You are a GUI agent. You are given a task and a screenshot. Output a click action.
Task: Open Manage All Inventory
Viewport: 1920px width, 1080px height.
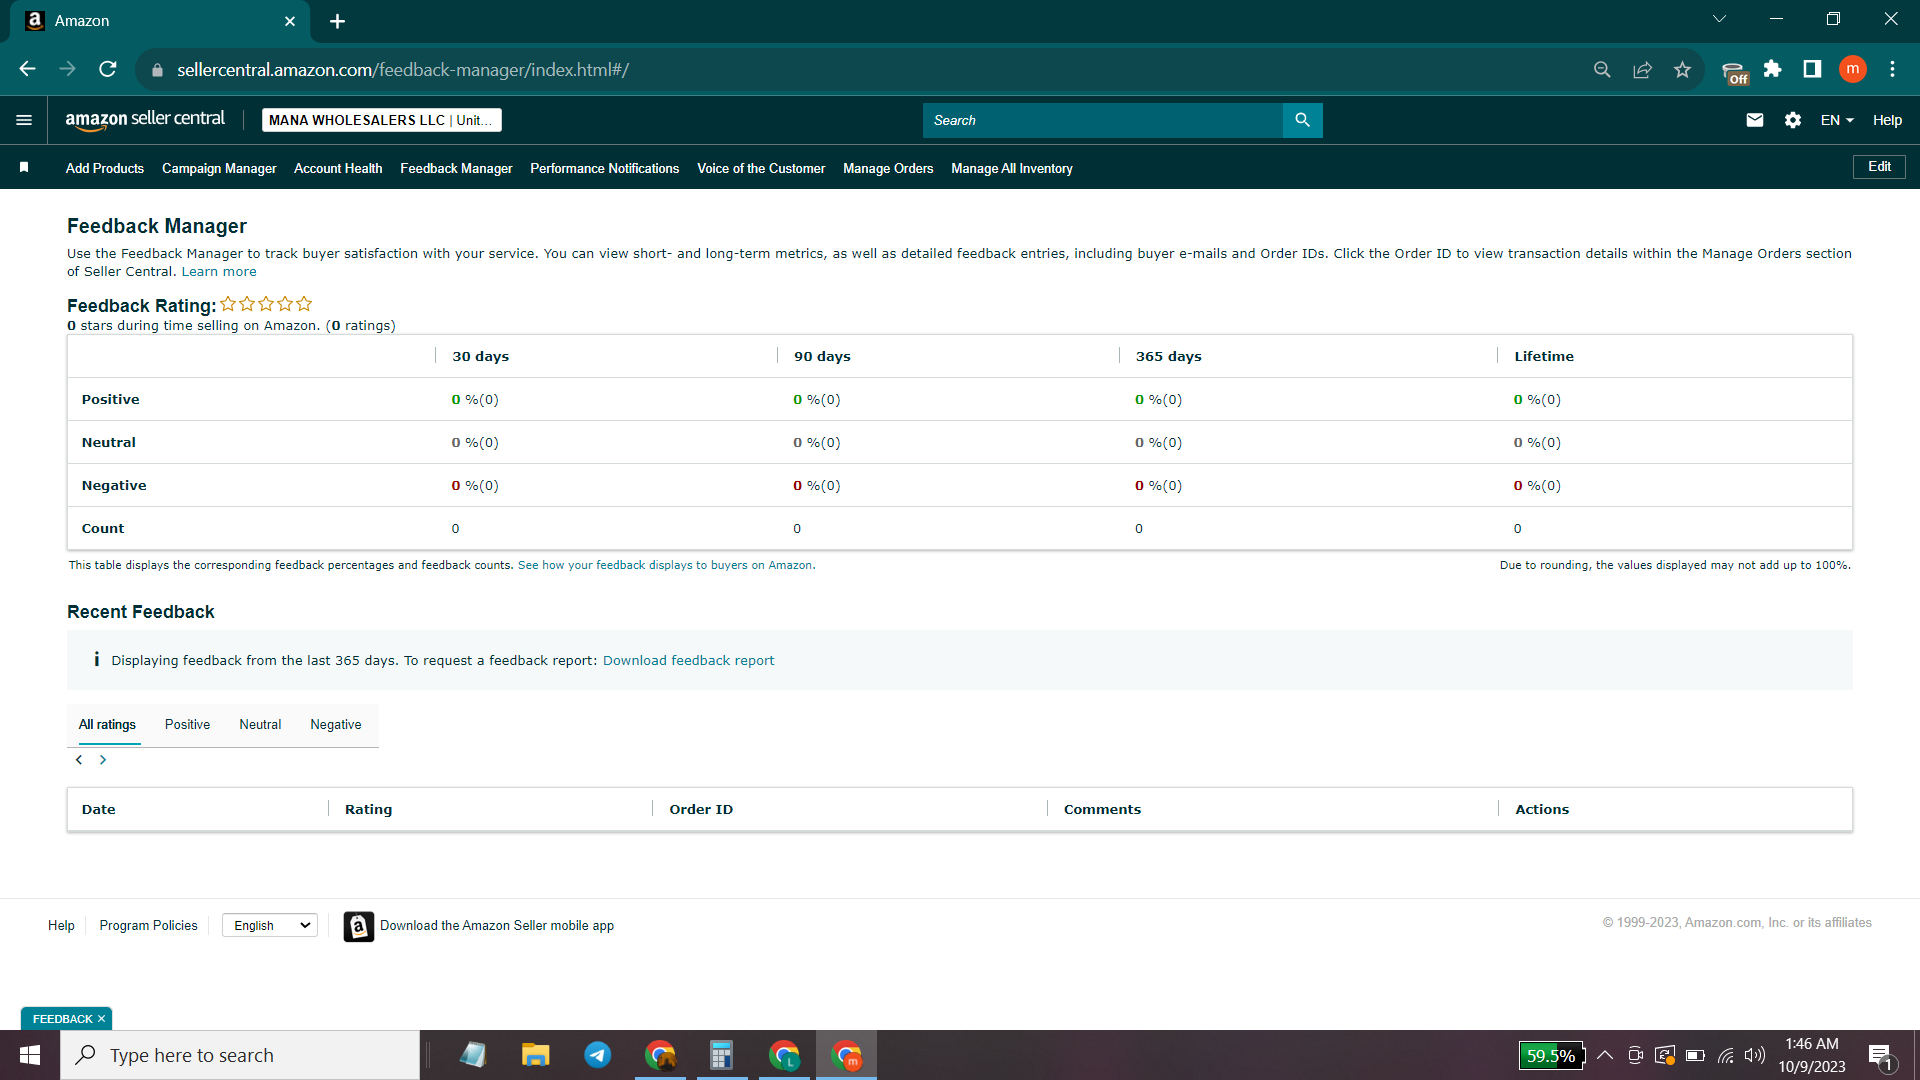pyautogui.click(x=1012, y=168)
